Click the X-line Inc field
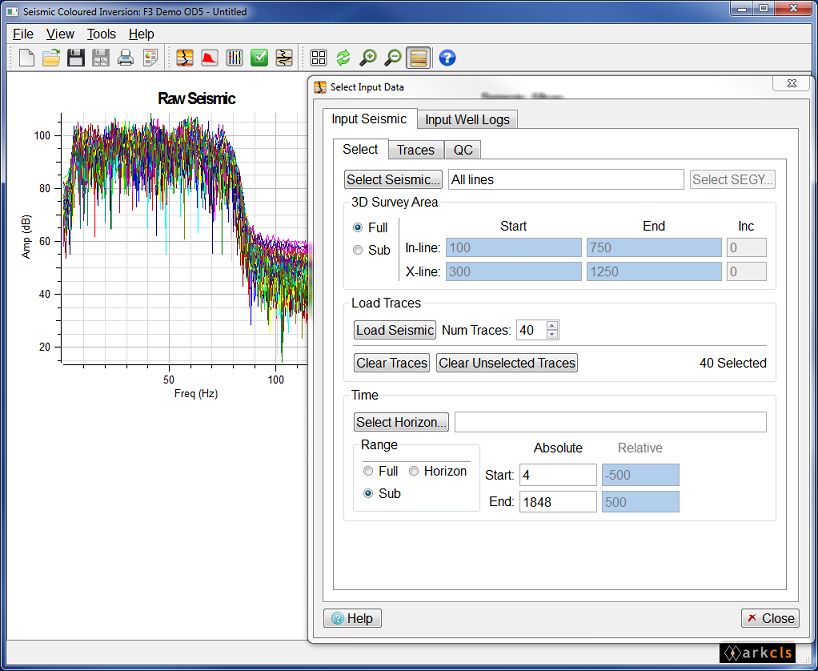This screenshot has width=818, height=671. pyautogui.click(x=747, y=271)
